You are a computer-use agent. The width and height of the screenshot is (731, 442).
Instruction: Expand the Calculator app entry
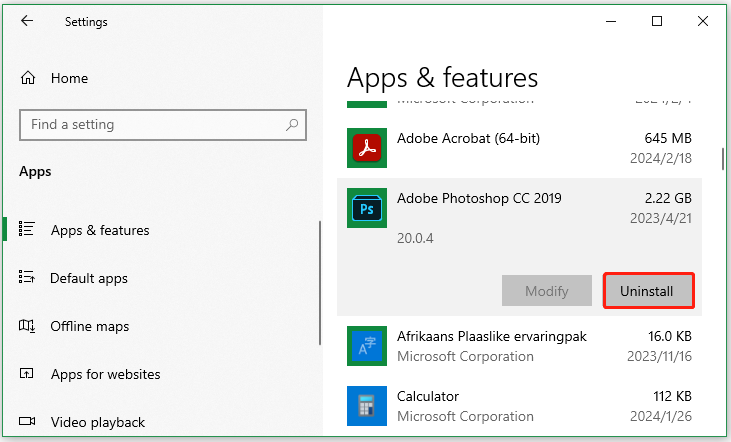pyautogui.click(x=520, y=405)
